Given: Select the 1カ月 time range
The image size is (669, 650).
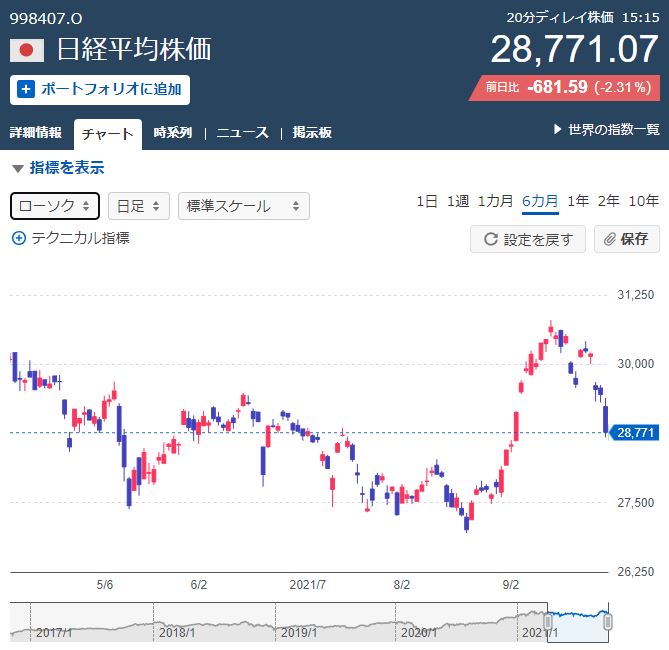Looking at the screenshot, I should 495,201.
